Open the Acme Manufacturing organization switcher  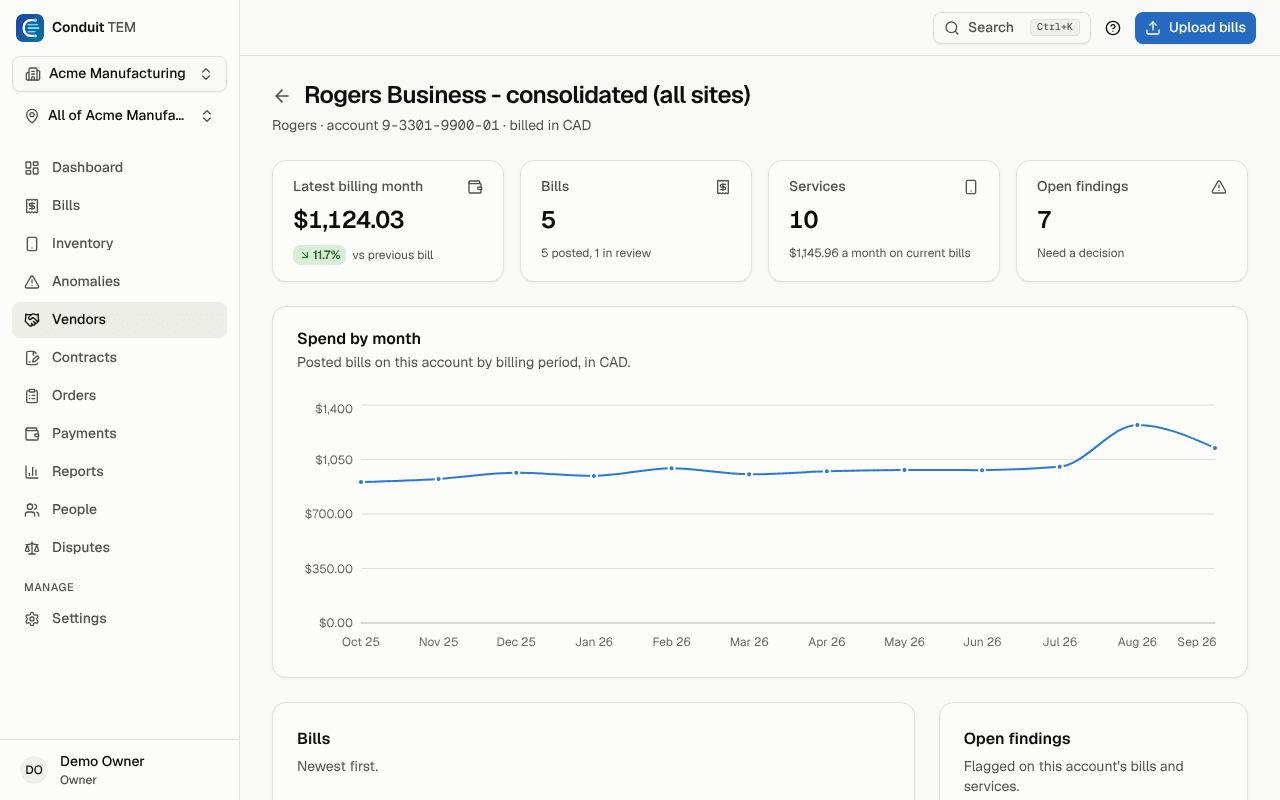point(120,74)
